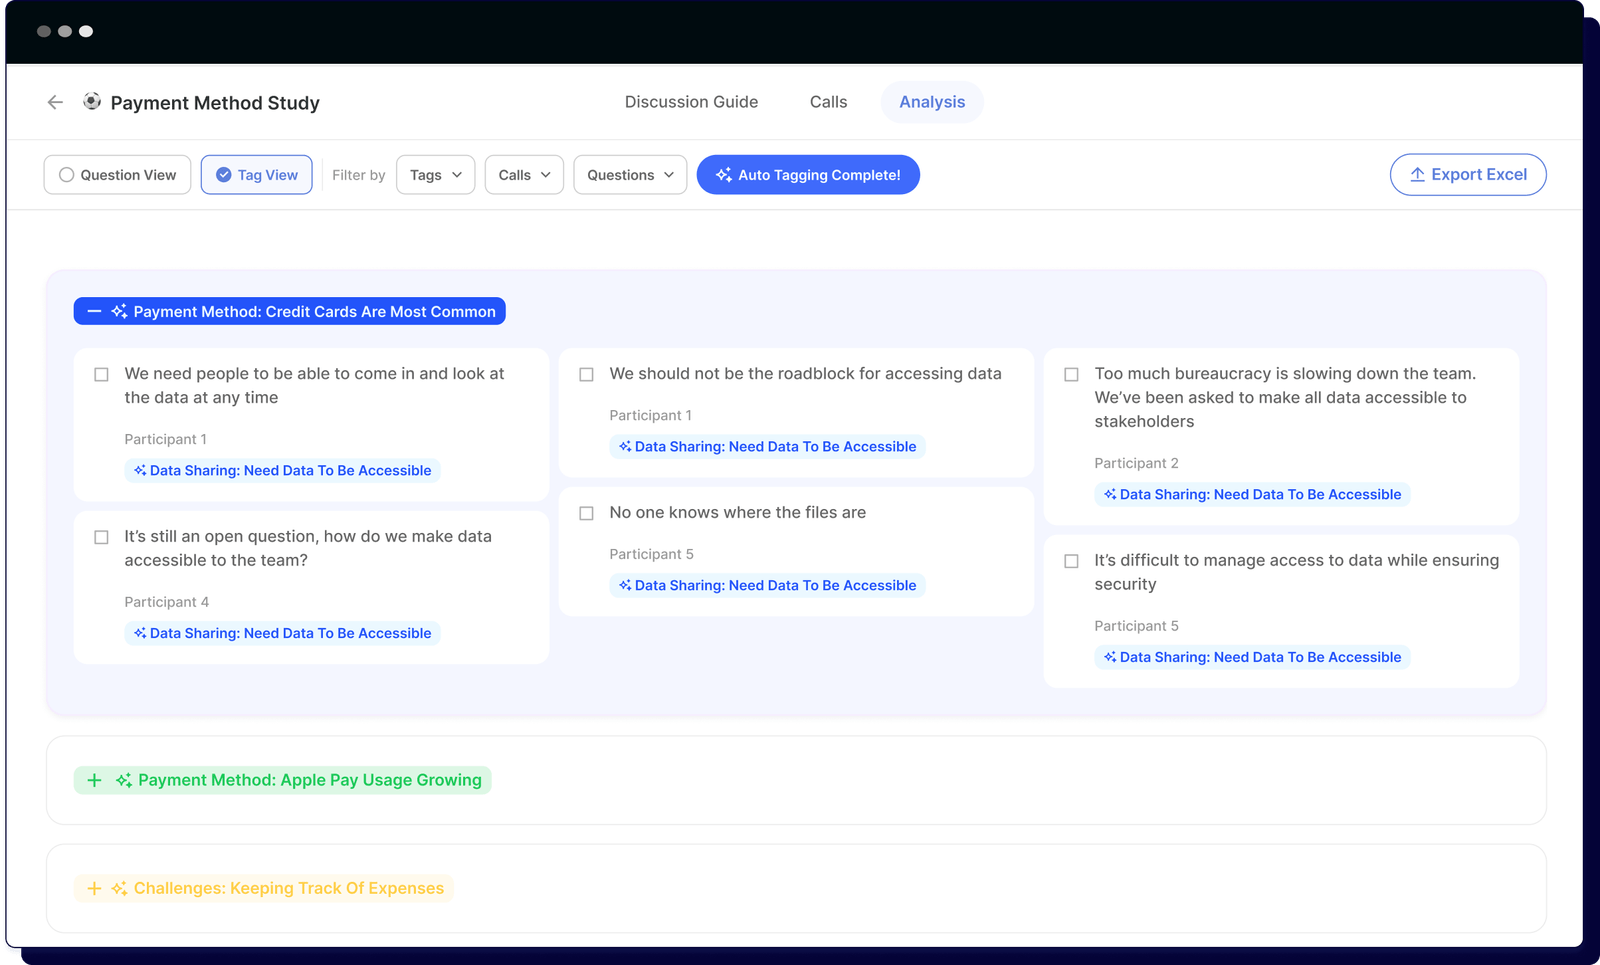The height and width of the screenshot is (965, 1600).
Task: Click the chevron arrow in Questions dropdown
Action: (669, 175)
